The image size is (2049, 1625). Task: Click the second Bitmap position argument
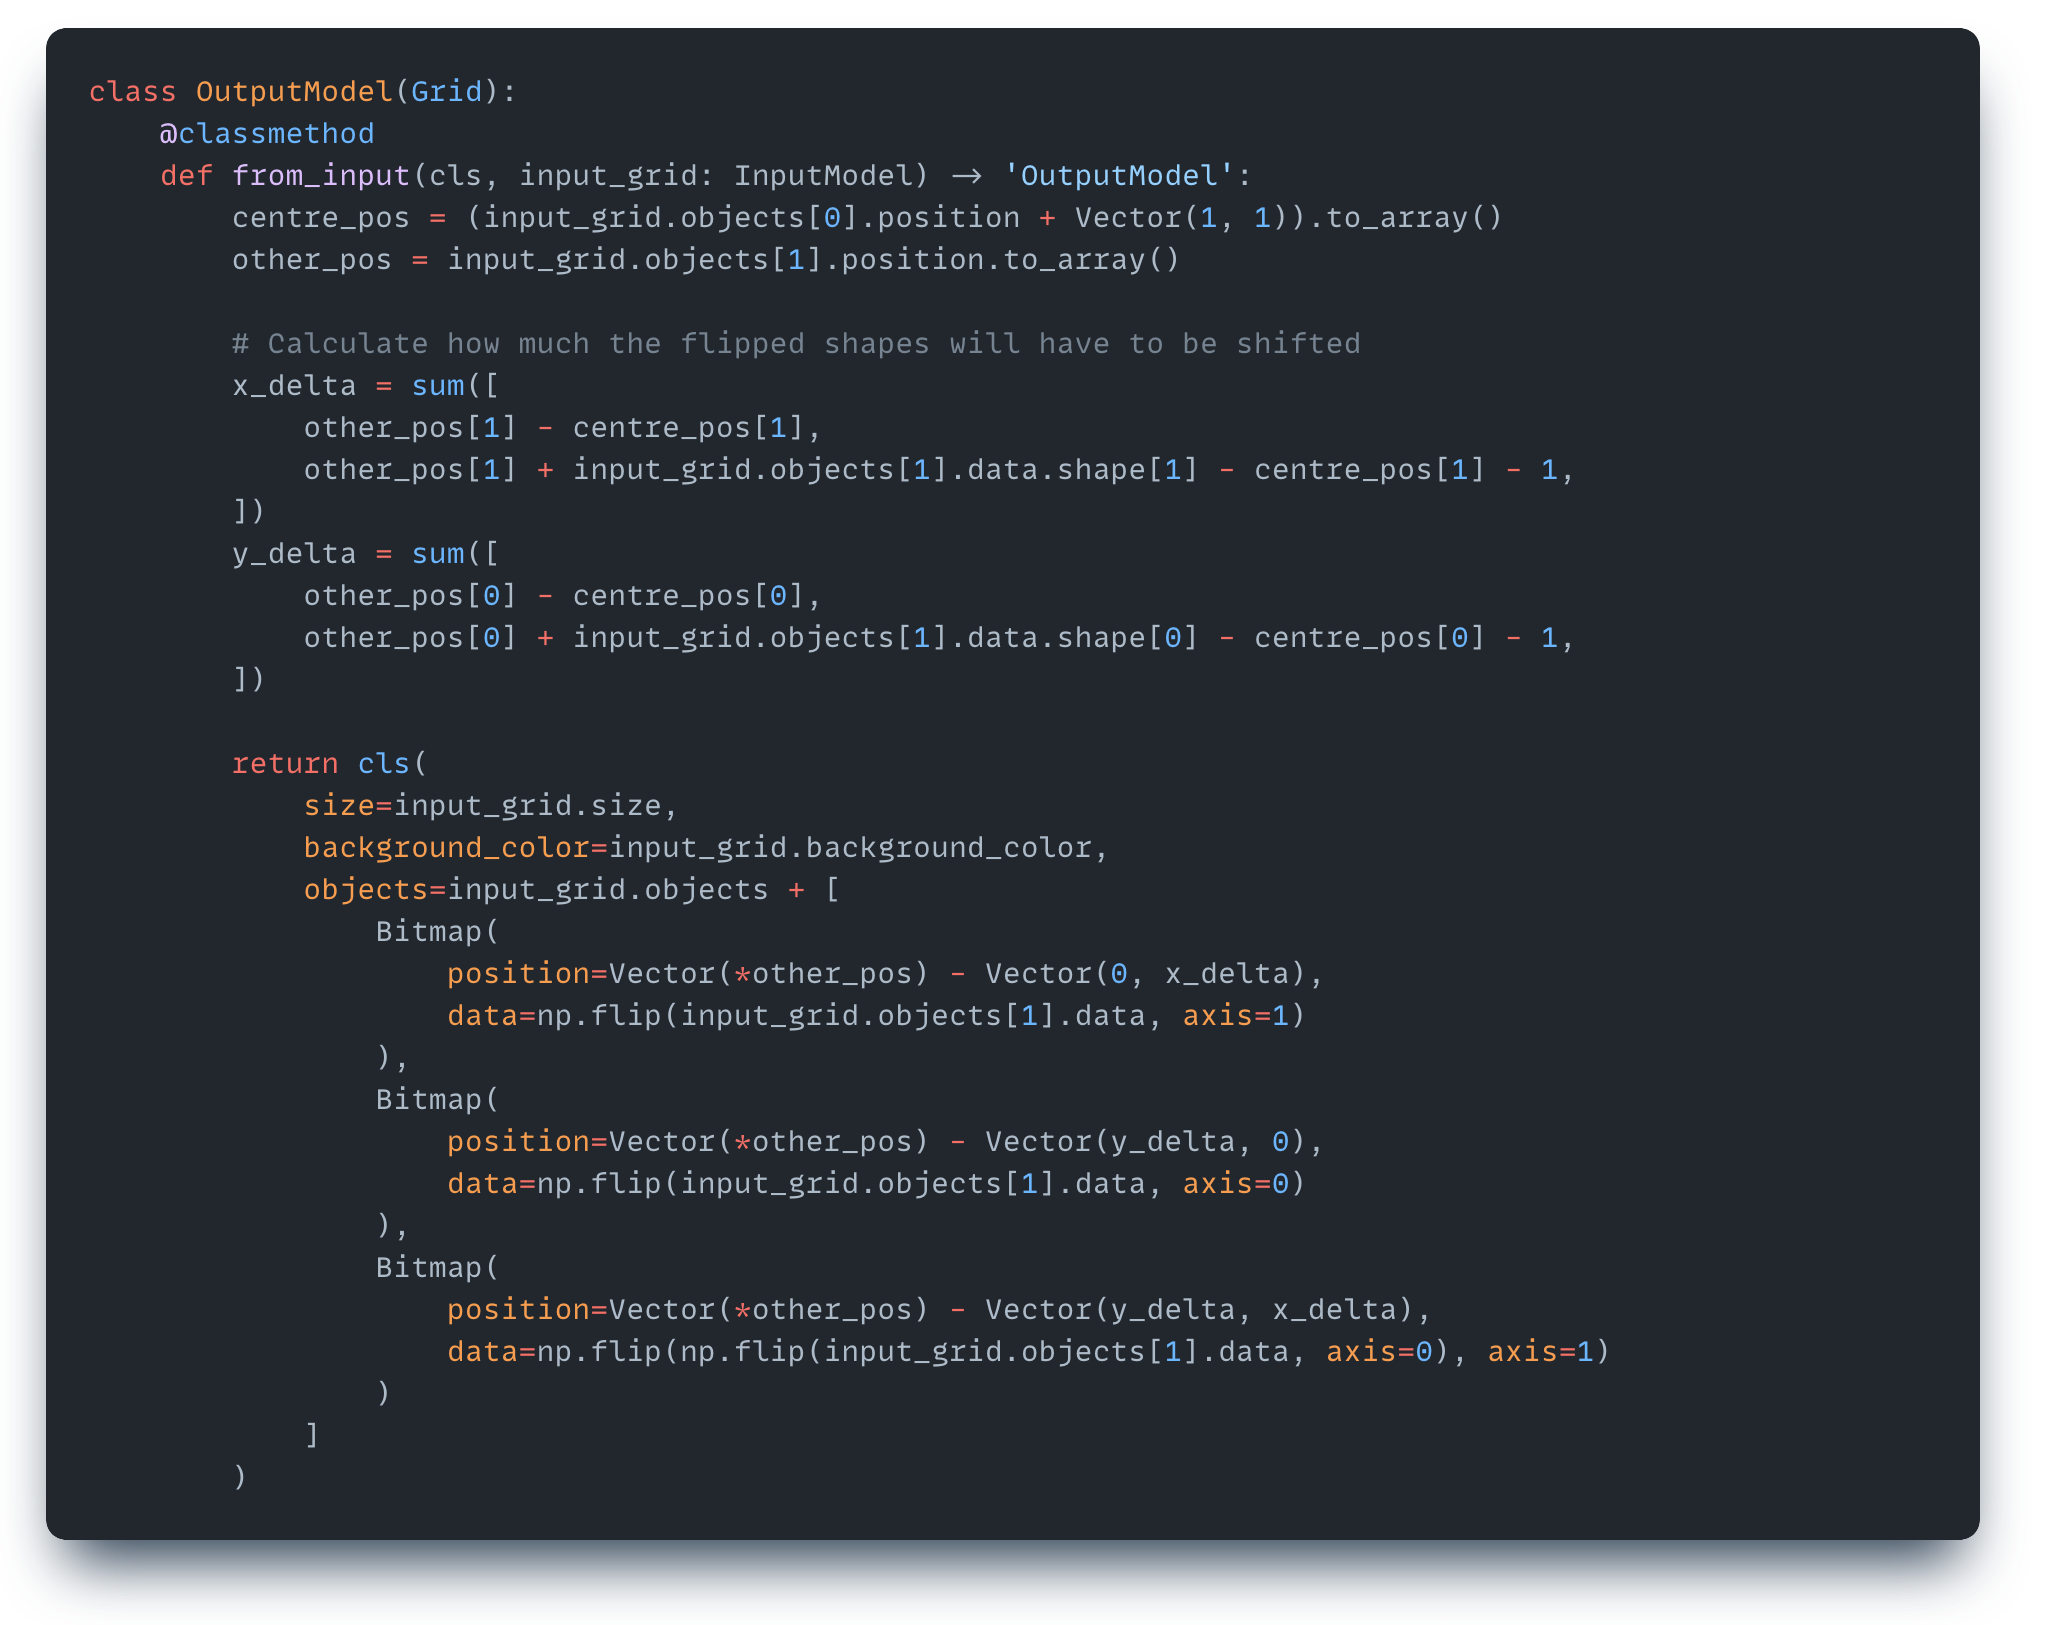tap(519, 1141)
